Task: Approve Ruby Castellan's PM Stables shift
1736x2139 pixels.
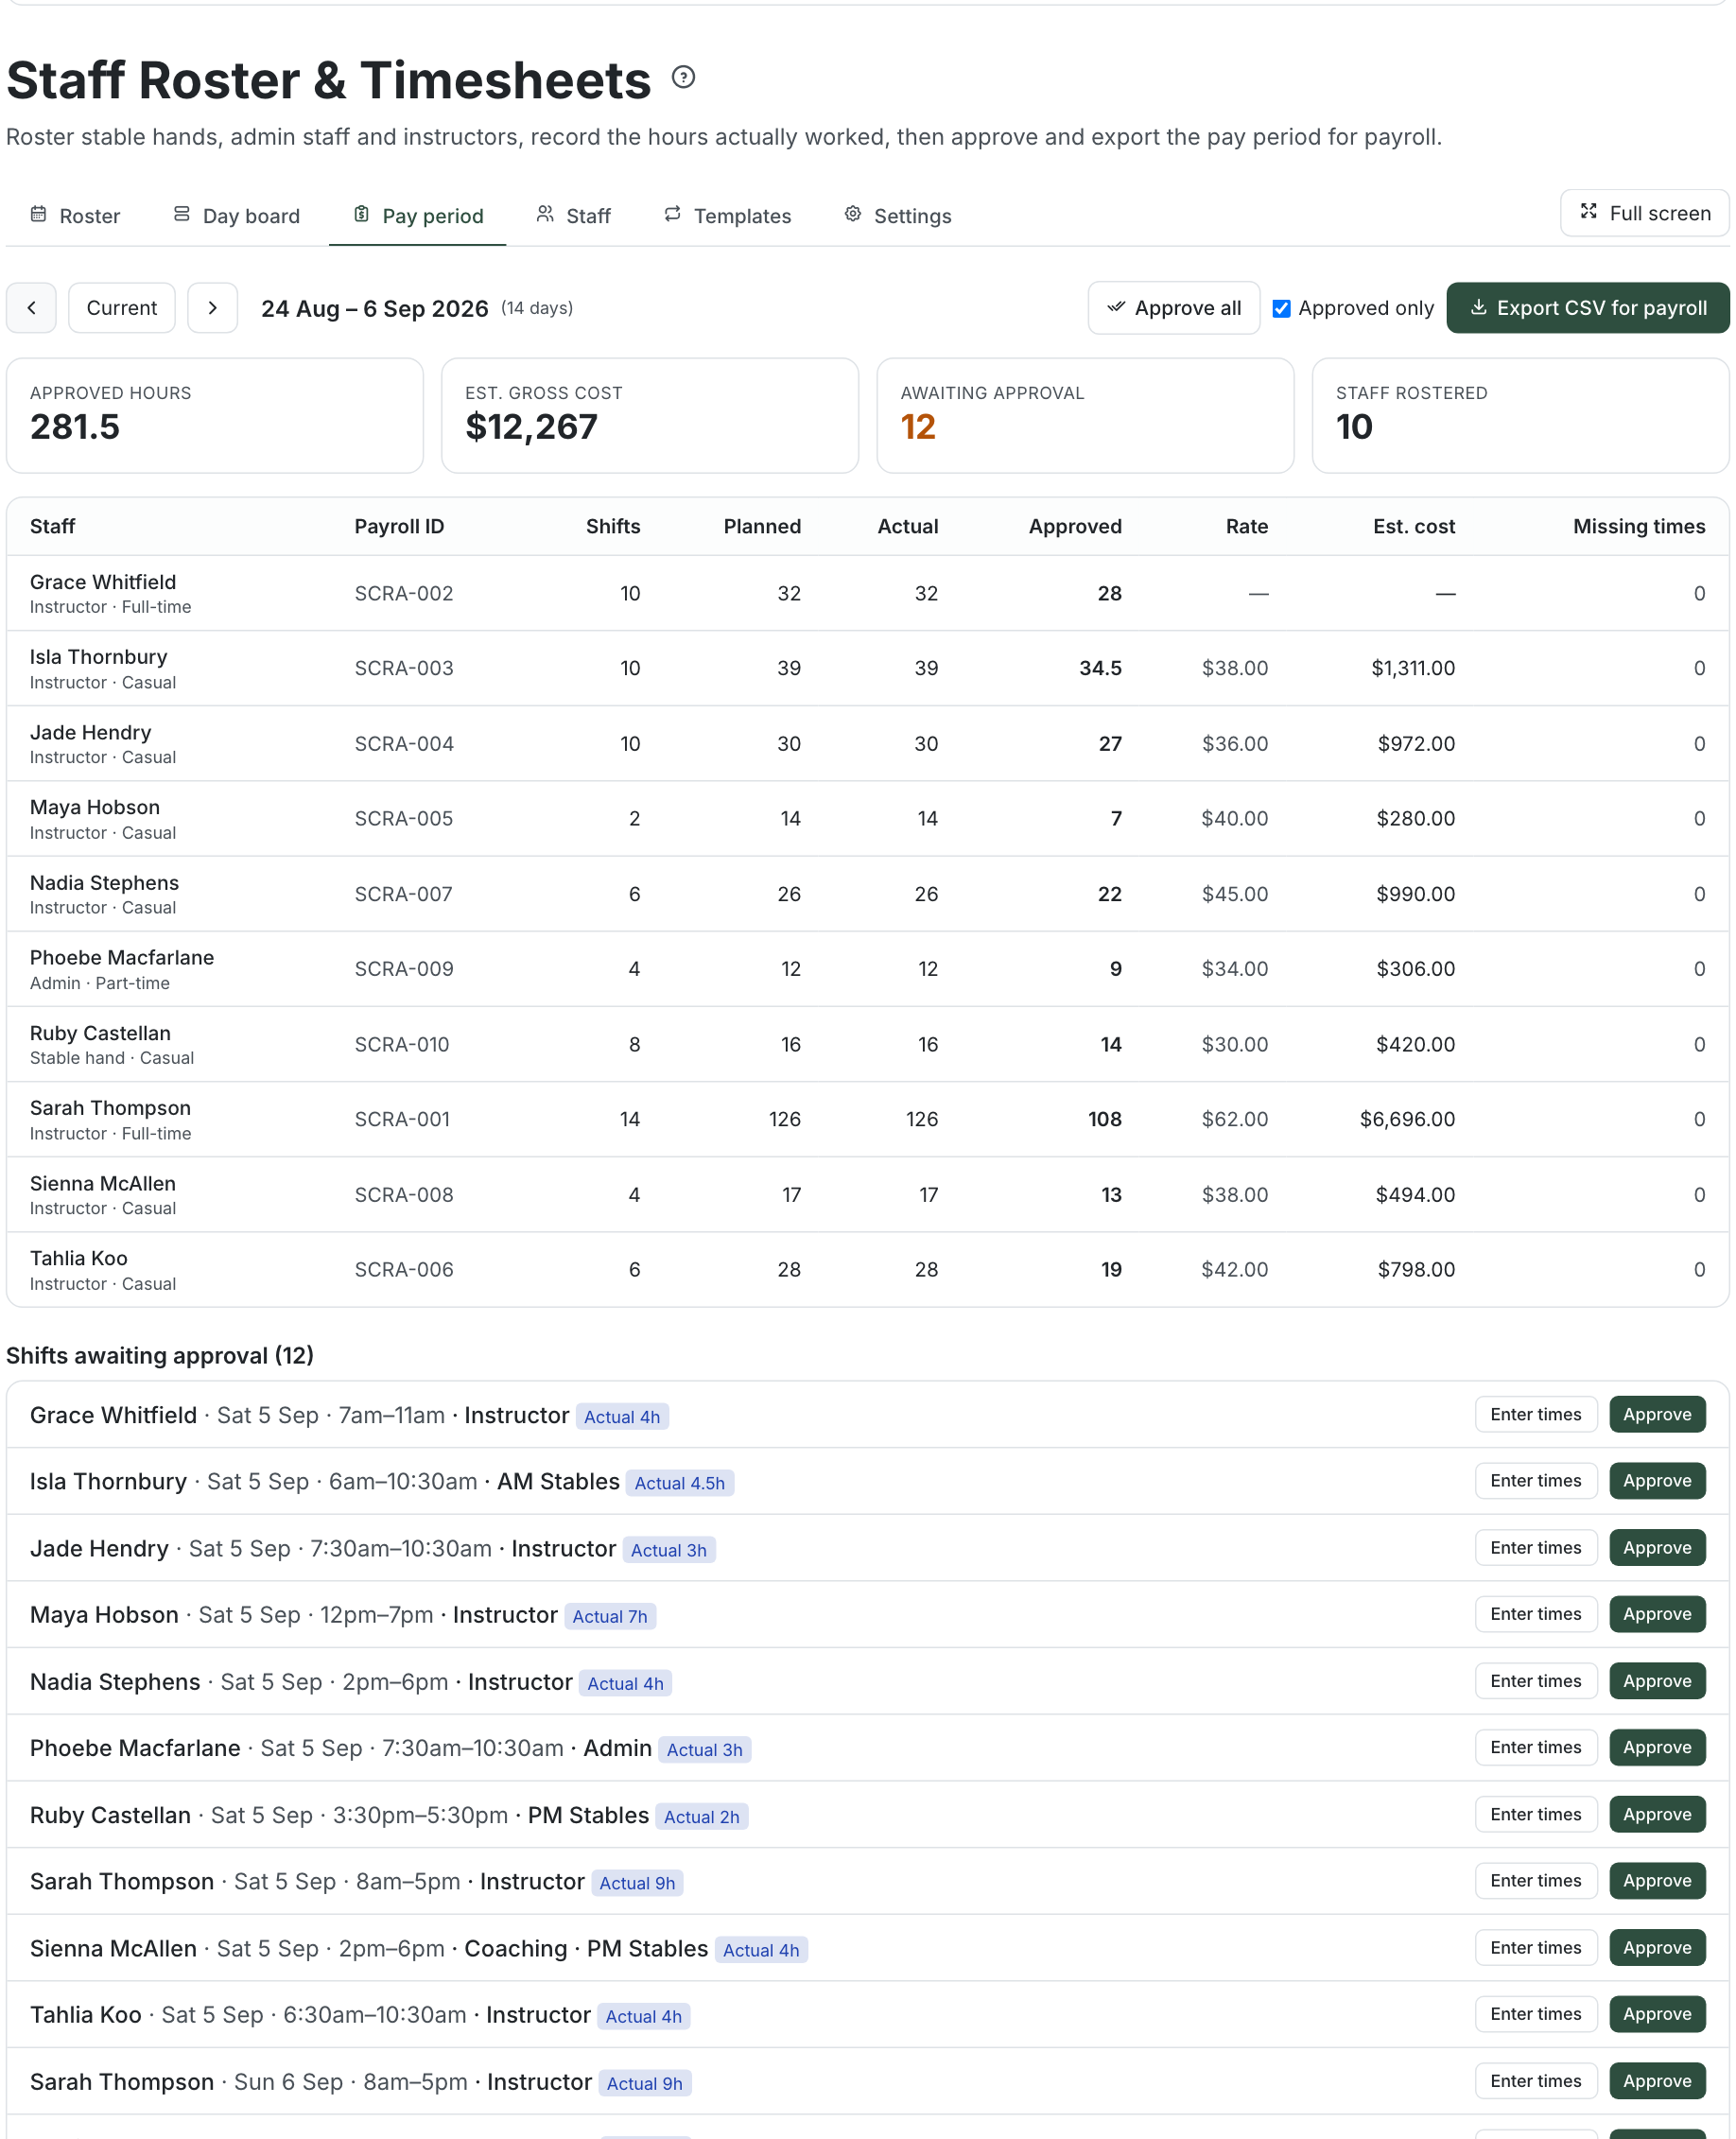Action: (x=1657, y=1814)
